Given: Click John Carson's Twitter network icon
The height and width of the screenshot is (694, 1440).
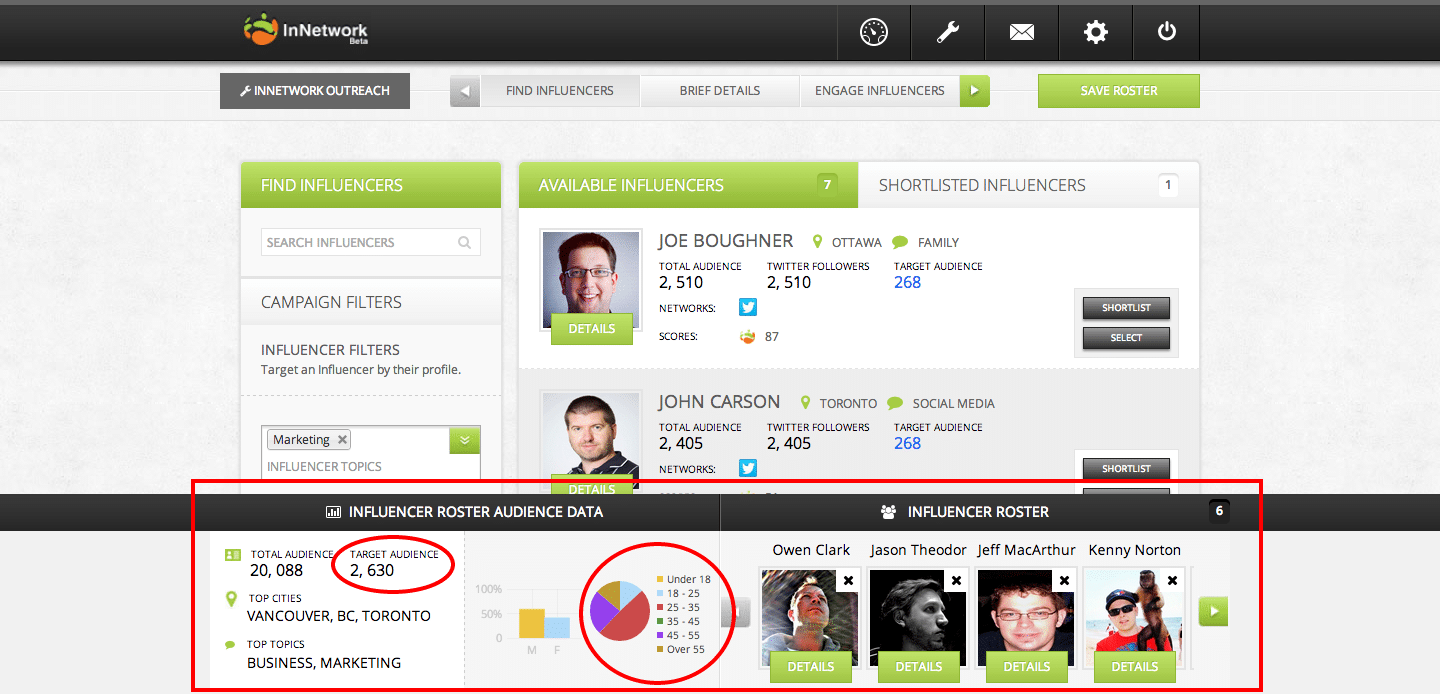Looking at the screenshot, I should pyautogui.click(x=748, y=468).
